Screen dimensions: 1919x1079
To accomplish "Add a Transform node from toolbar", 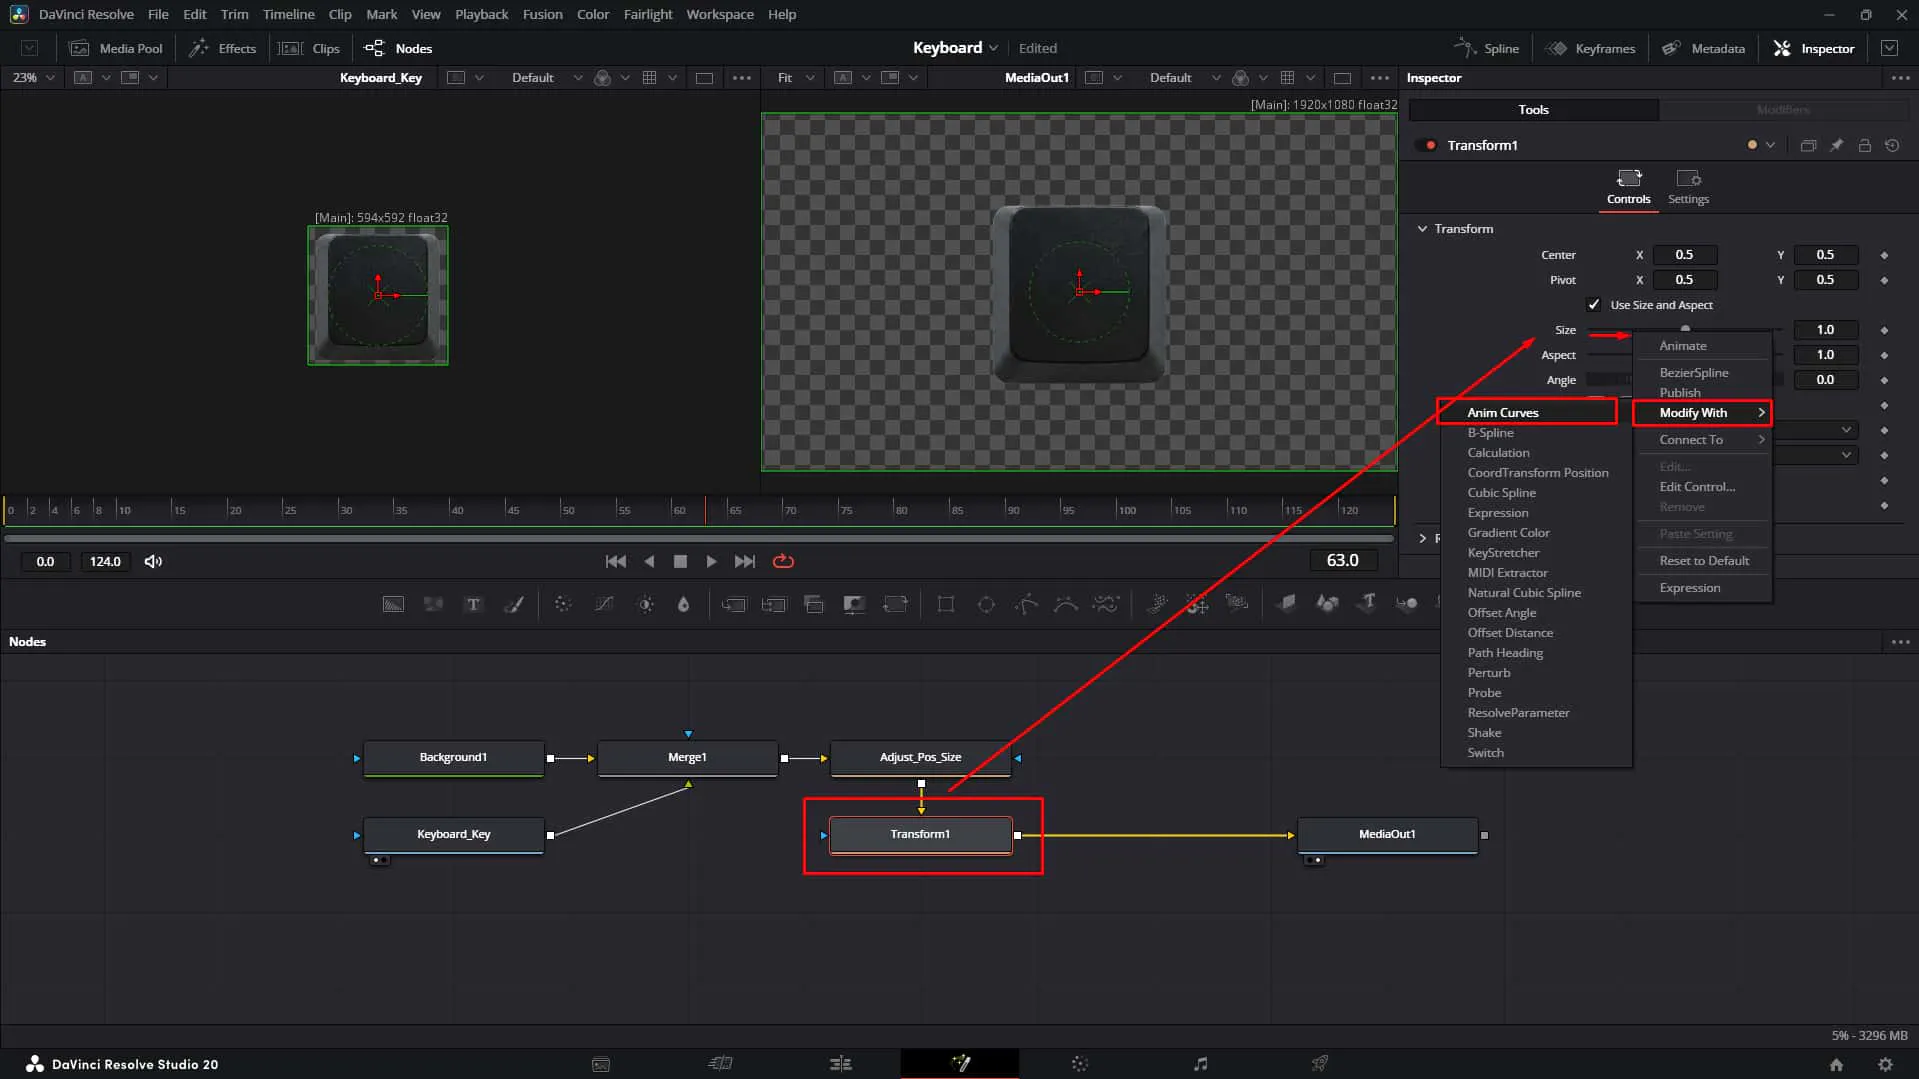I will tap(895, 604).
